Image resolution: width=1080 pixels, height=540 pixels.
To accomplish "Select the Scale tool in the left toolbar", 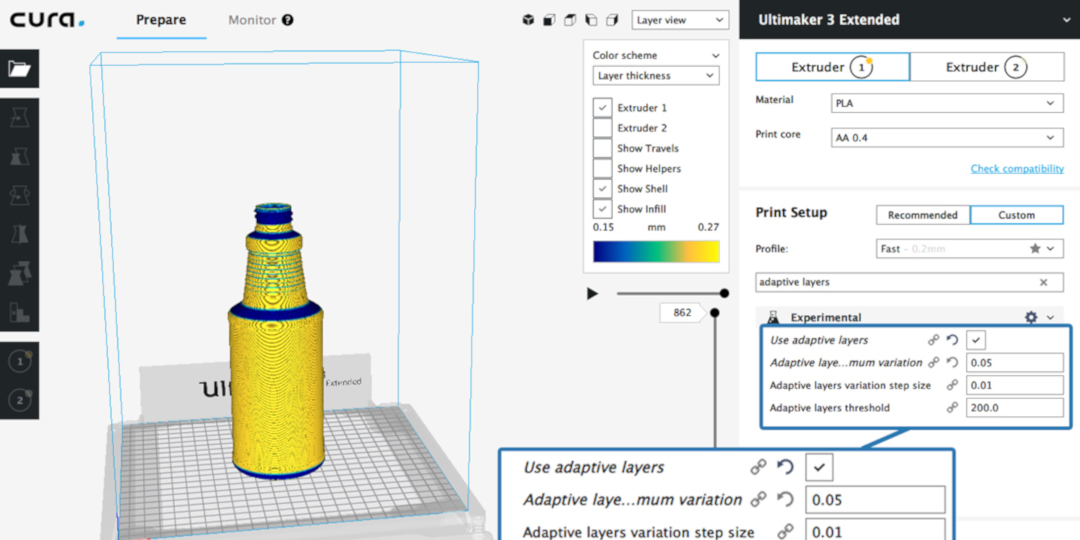I will pyautogui.click(x=19, y=157).
